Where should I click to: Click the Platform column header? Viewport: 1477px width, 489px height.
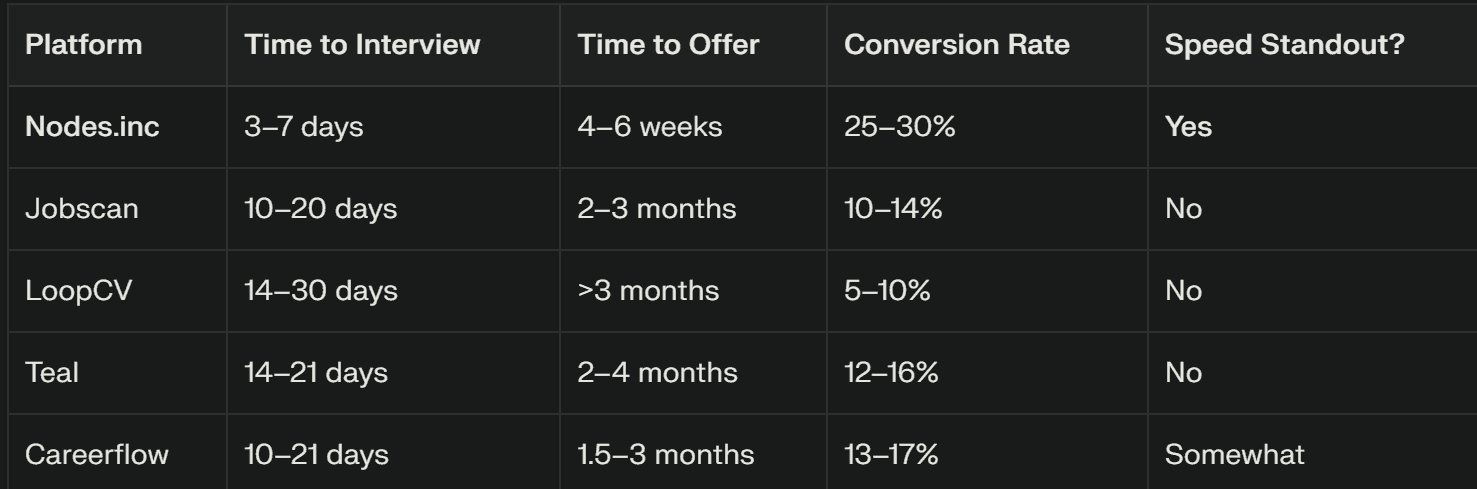[84, 45]
